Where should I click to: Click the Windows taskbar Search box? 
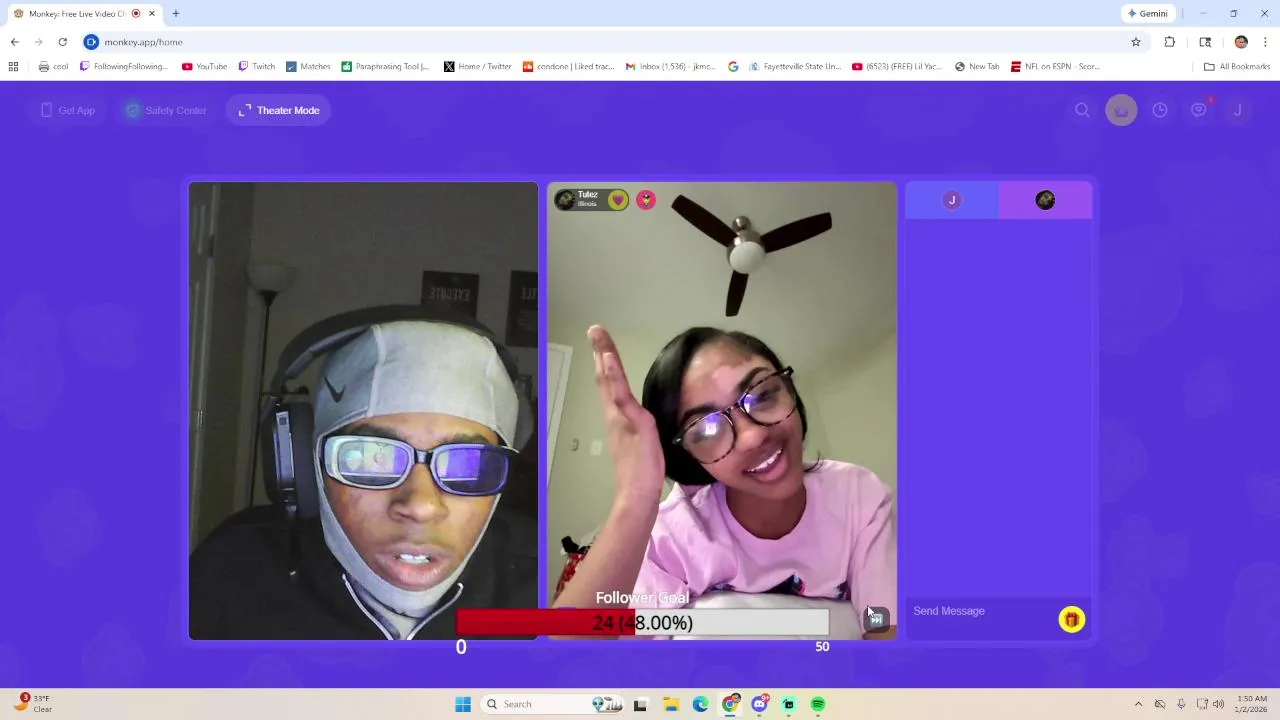pyautogui.click(x=552, y=704)
